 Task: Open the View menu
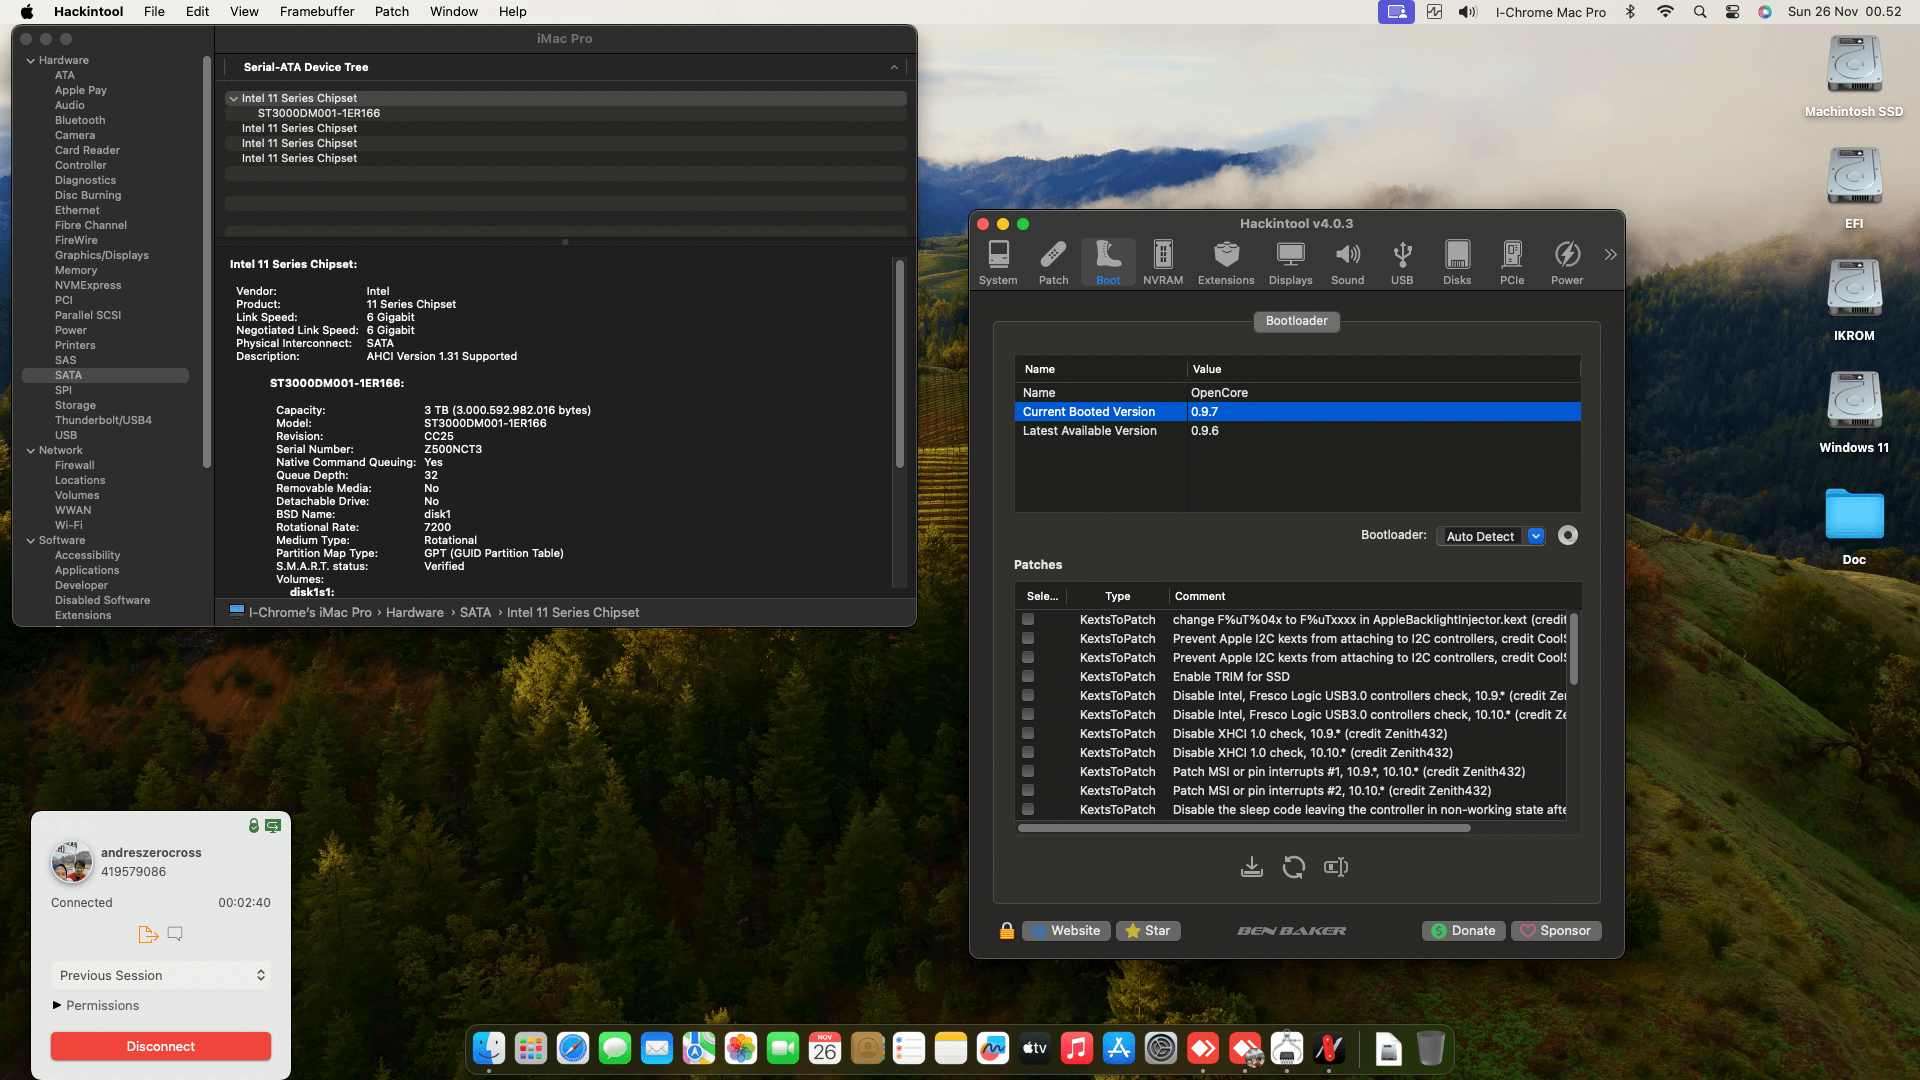244,12
